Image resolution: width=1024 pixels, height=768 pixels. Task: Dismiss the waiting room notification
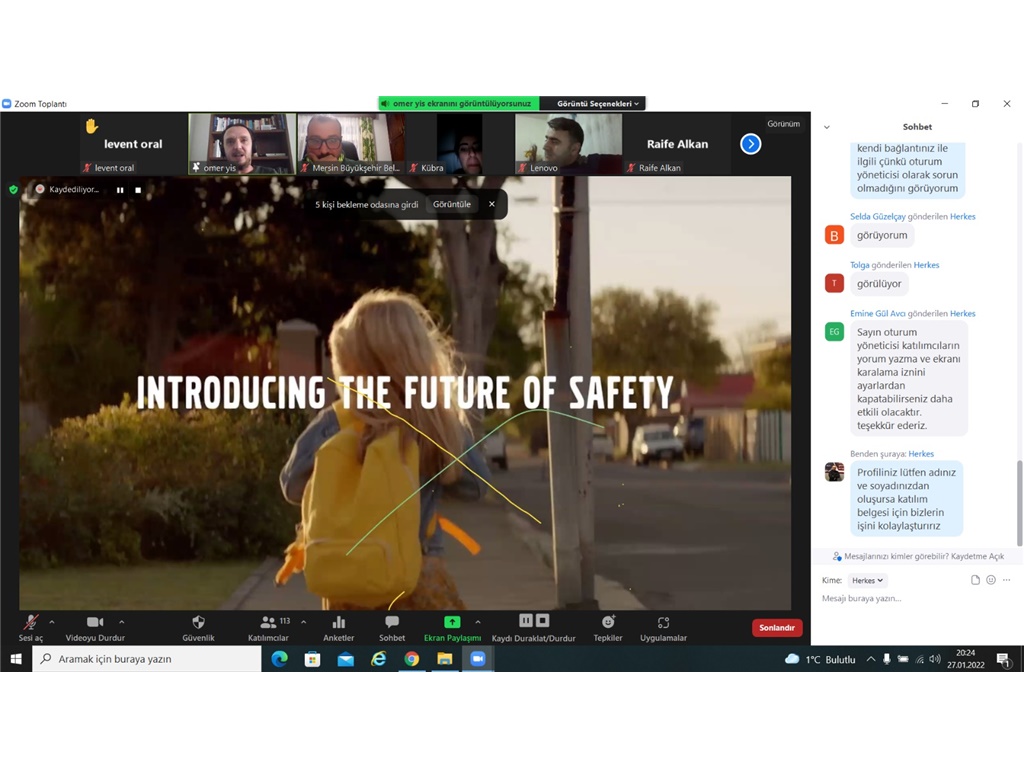tap(492, 204)
